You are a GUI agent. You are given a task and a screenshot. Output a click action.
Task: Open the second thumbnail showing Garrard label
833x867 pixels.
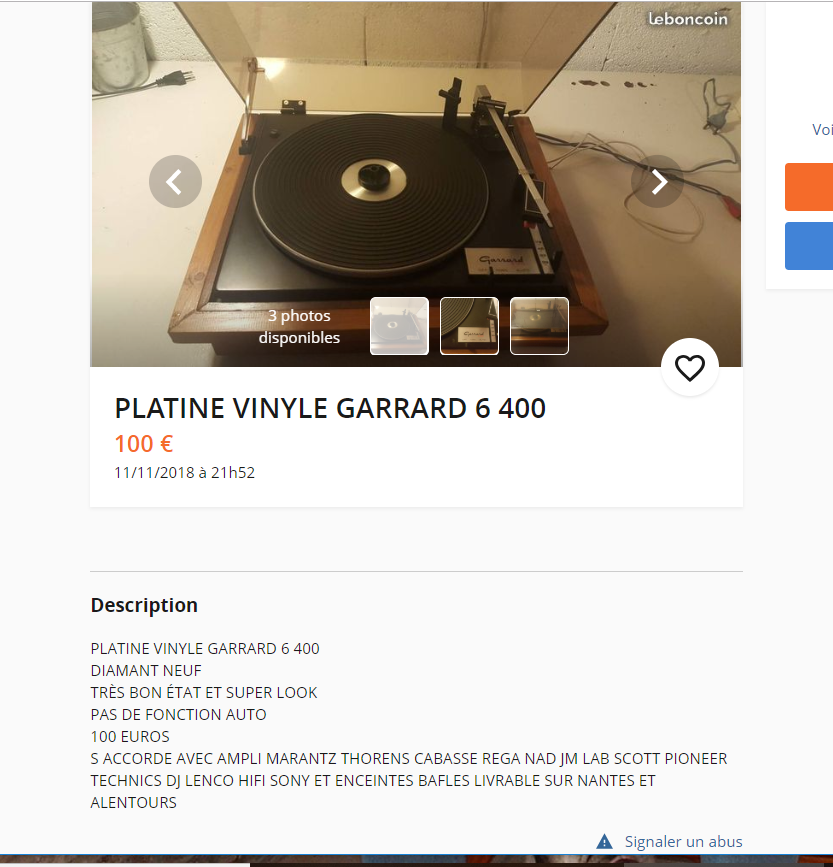tap(469, 326)
